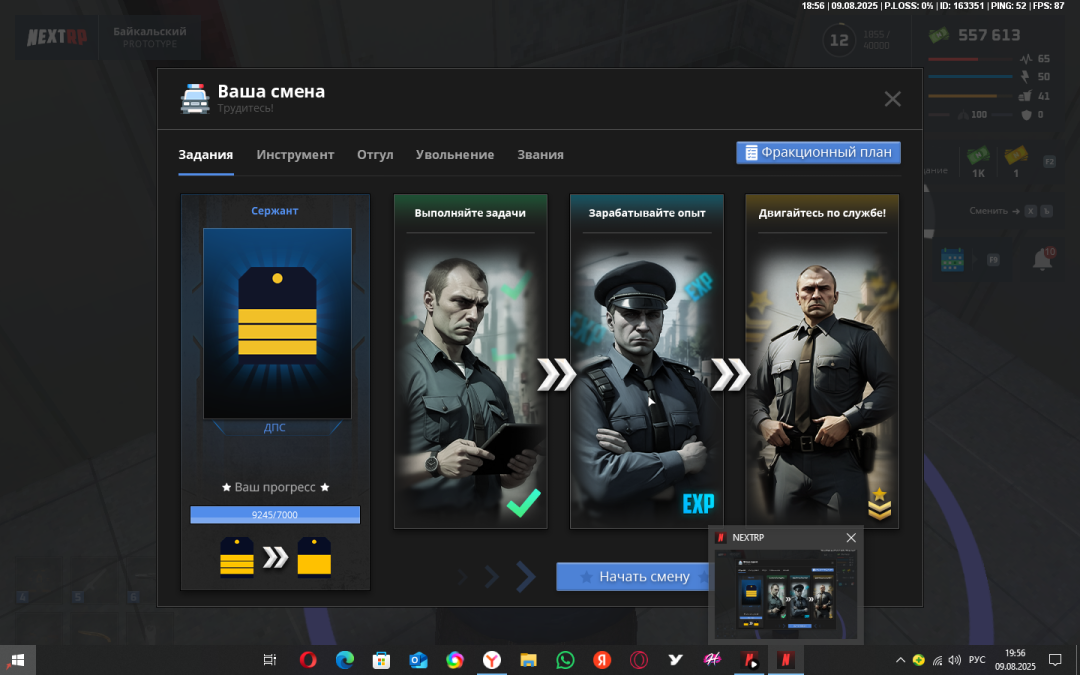Click the NEXTRP logo in the HUD

[57, 37]
